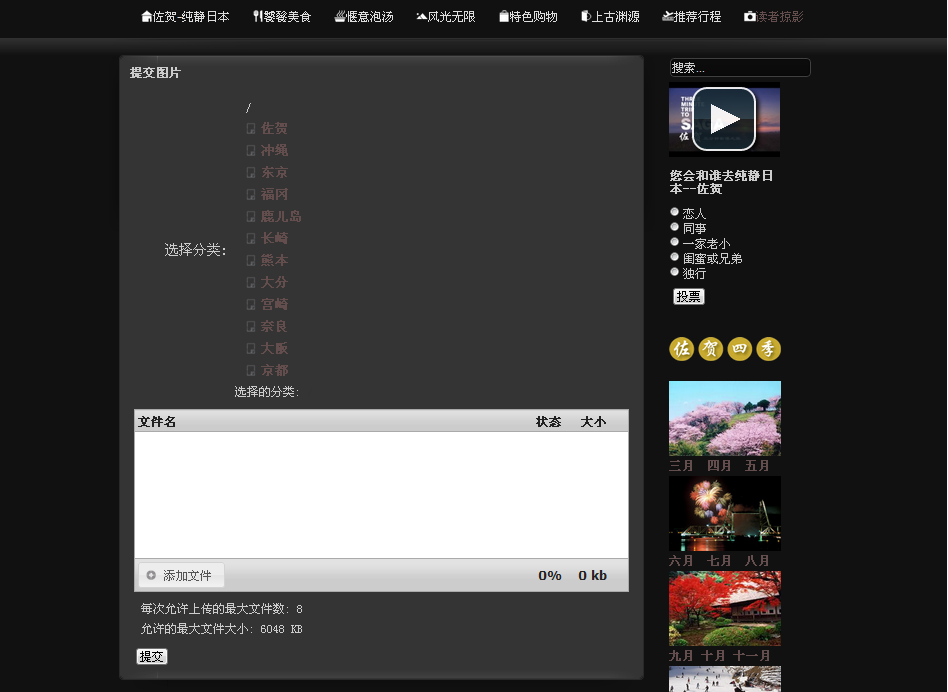The height and width of the screenshot is (692, 948).
Task: Play the Saga trip video
Action: point(724,119)
